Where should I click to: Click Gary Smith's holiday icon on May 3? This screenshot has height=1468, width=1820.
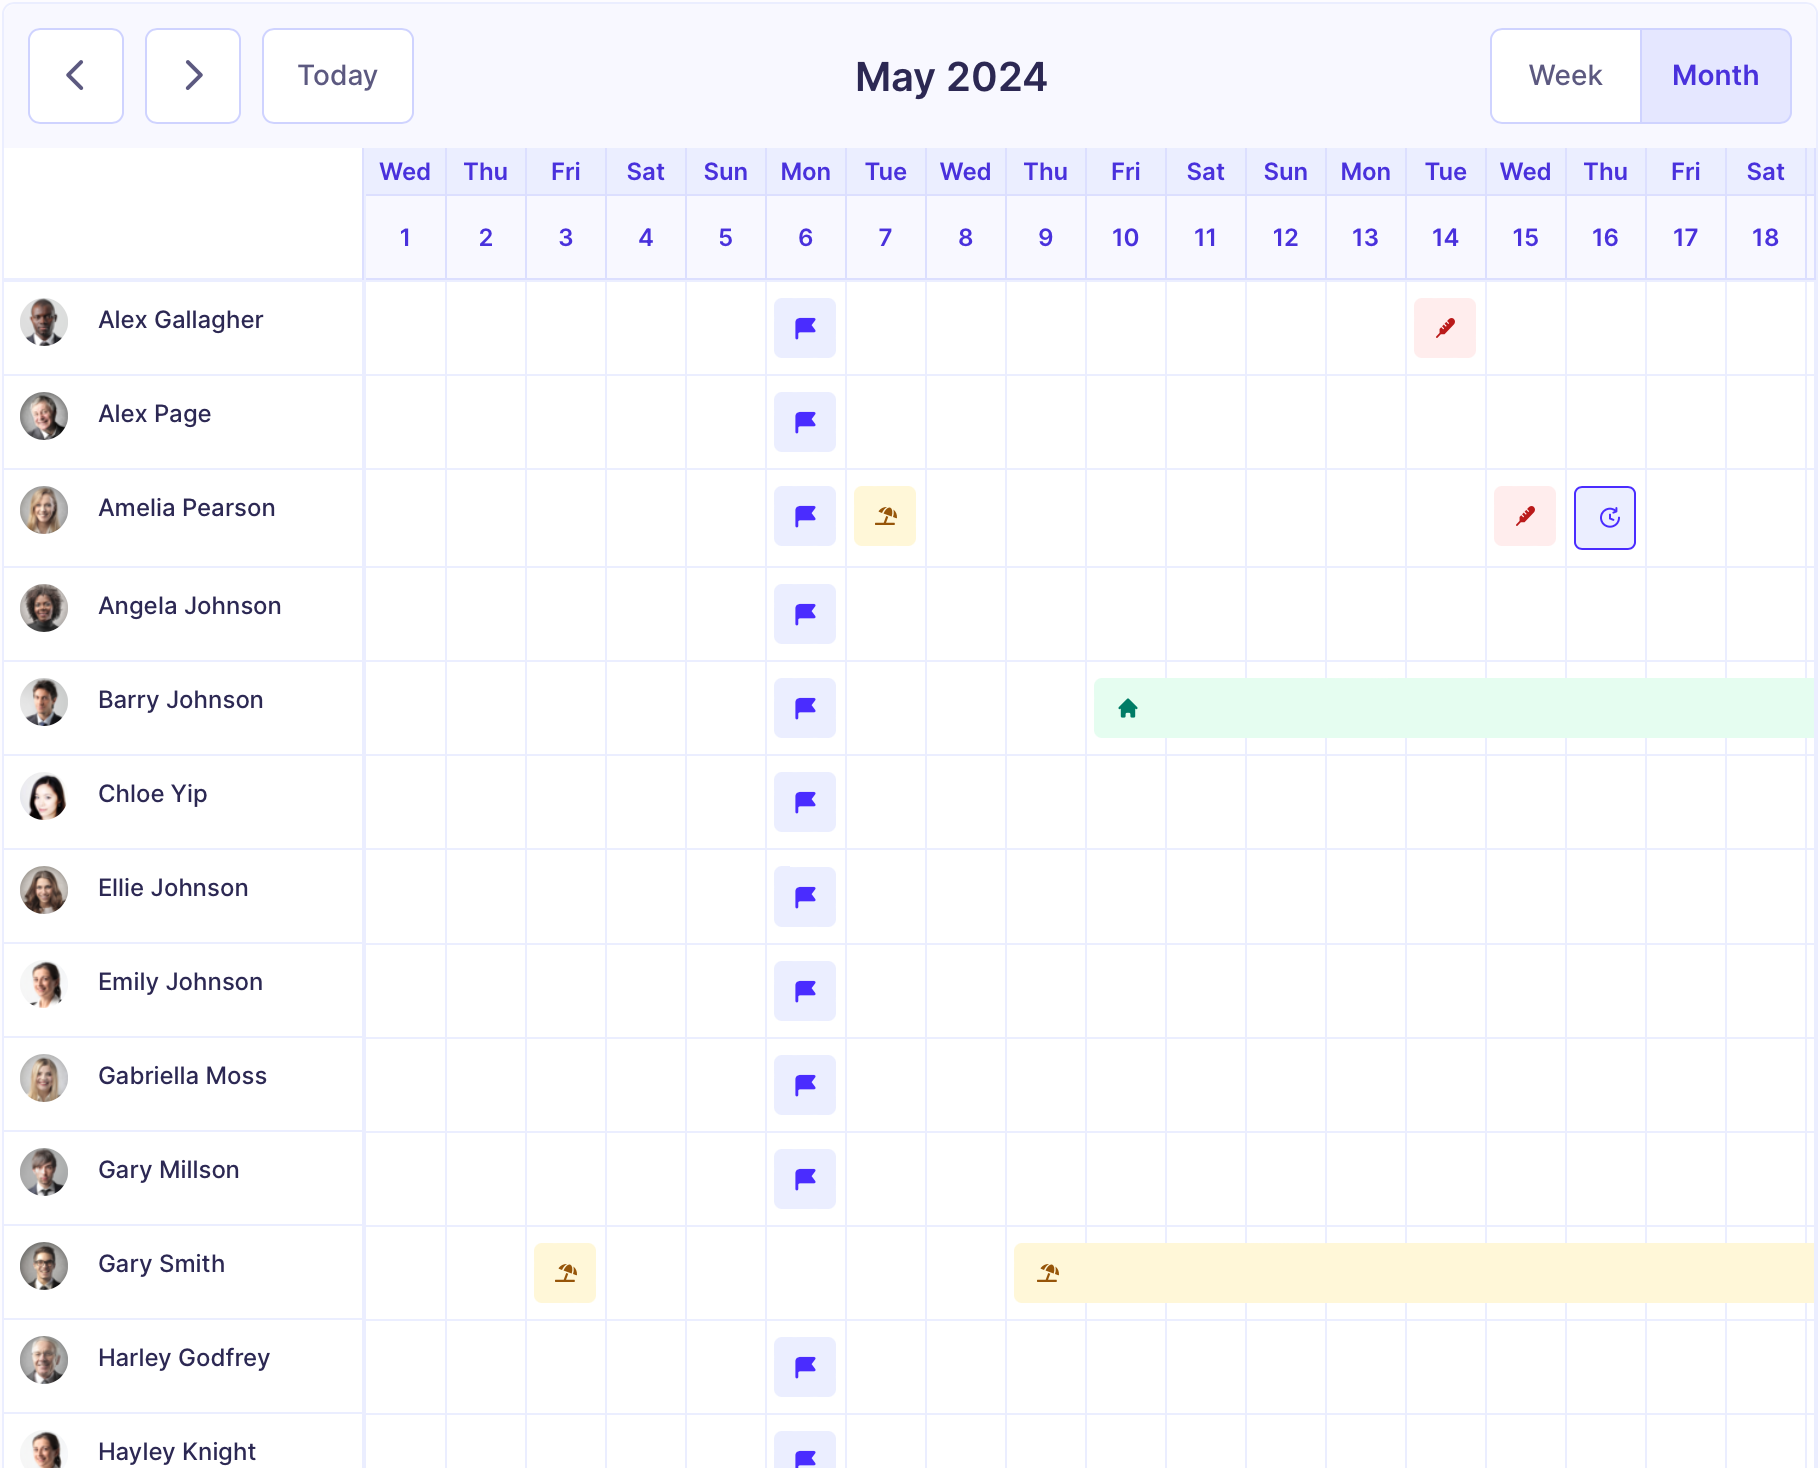point(565,1273)
